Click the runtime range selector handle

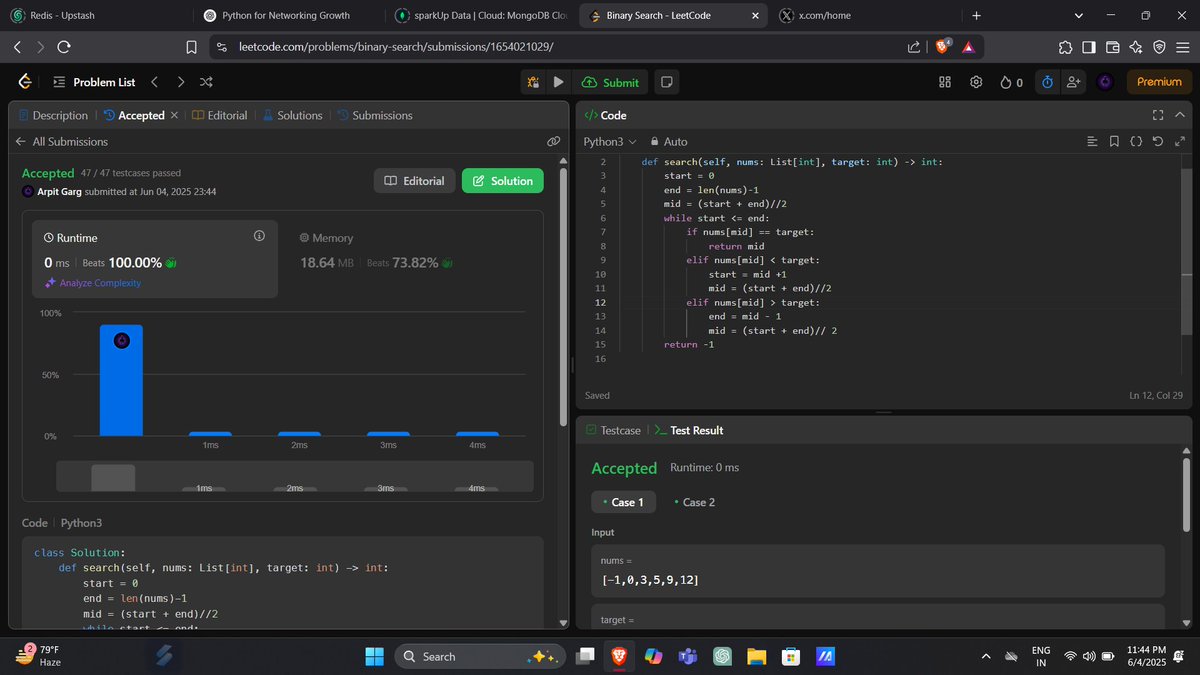coord(113,477)
